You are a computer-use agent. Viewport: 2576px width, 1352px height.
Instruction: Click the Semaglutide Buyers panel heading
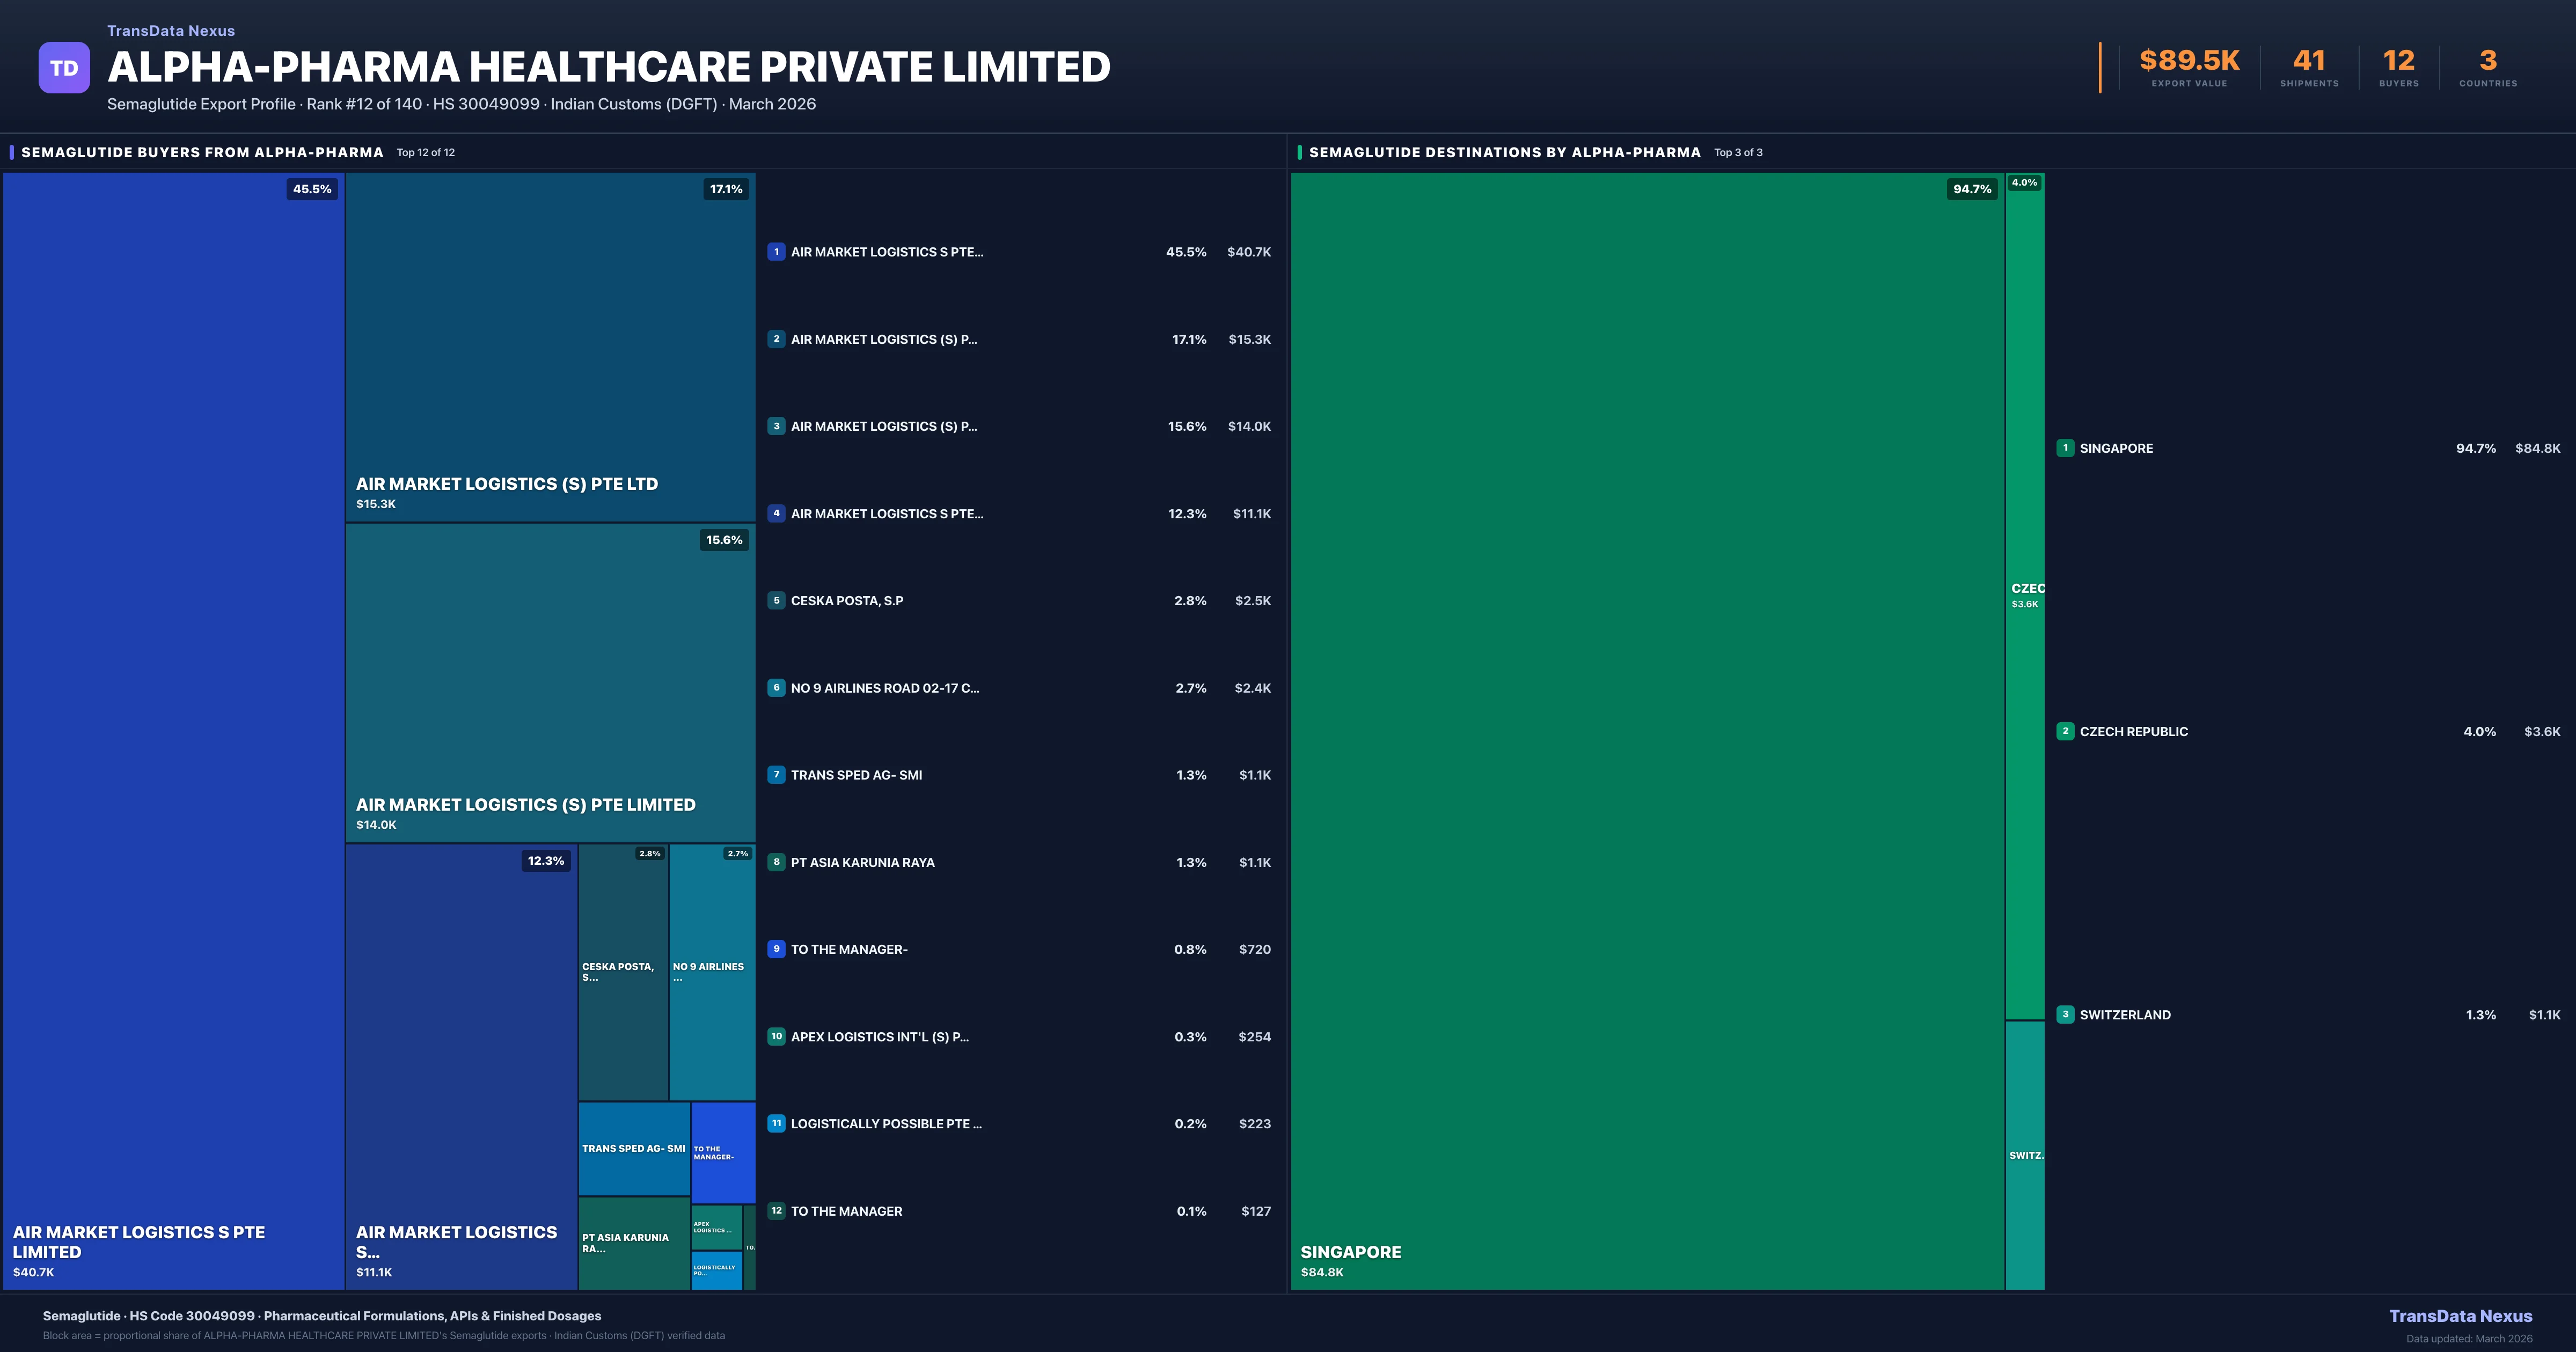coord(202,152)
